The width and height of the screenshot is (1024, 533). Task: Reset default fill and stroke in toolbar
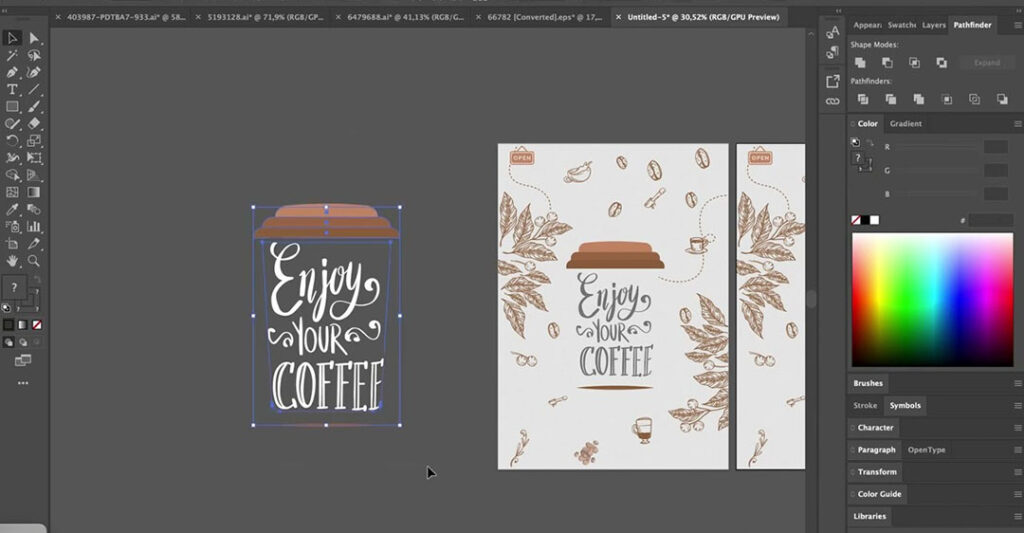pos(7,308)
